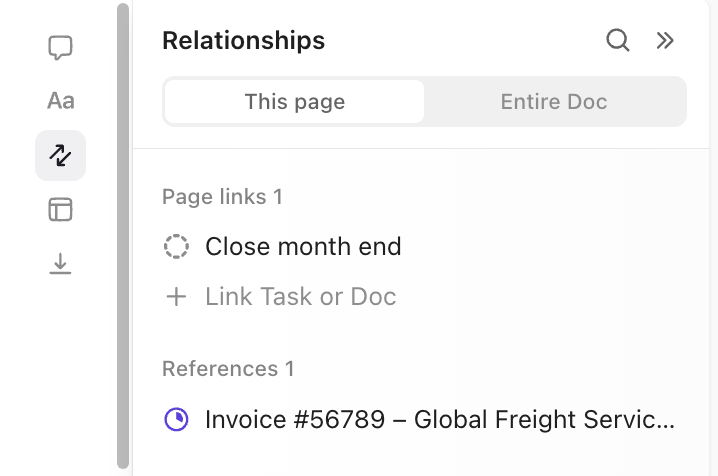
Task: Switch to the Entire Doc tab
Action: pos(554,102)
